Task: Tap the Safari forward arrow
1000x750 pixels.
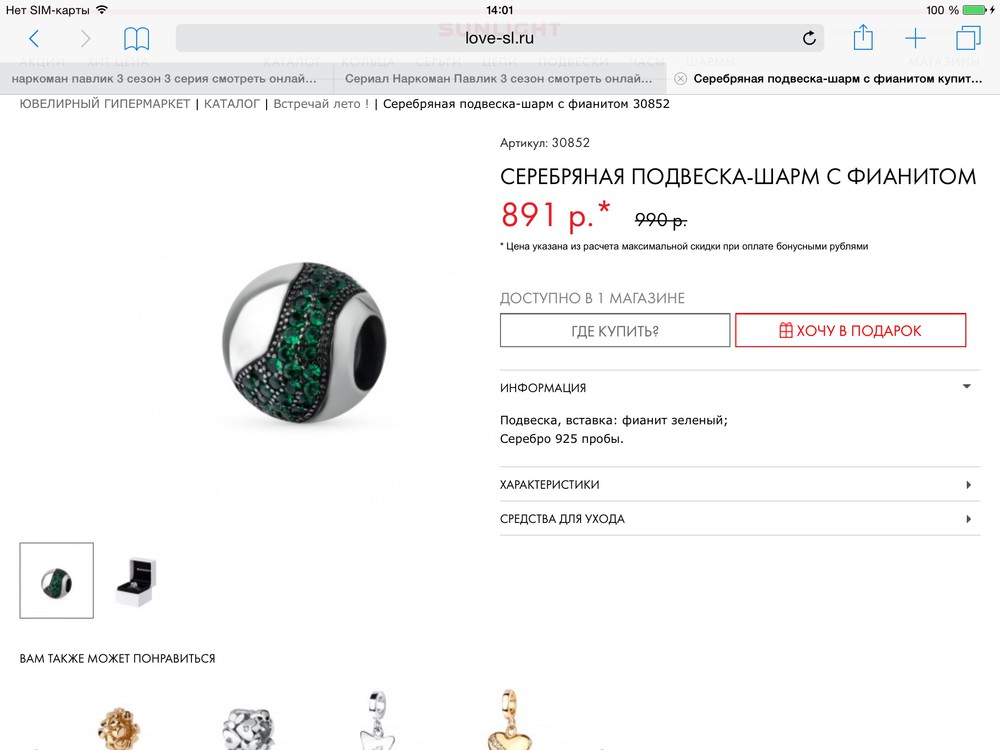Action: click(x=85, y=39)
